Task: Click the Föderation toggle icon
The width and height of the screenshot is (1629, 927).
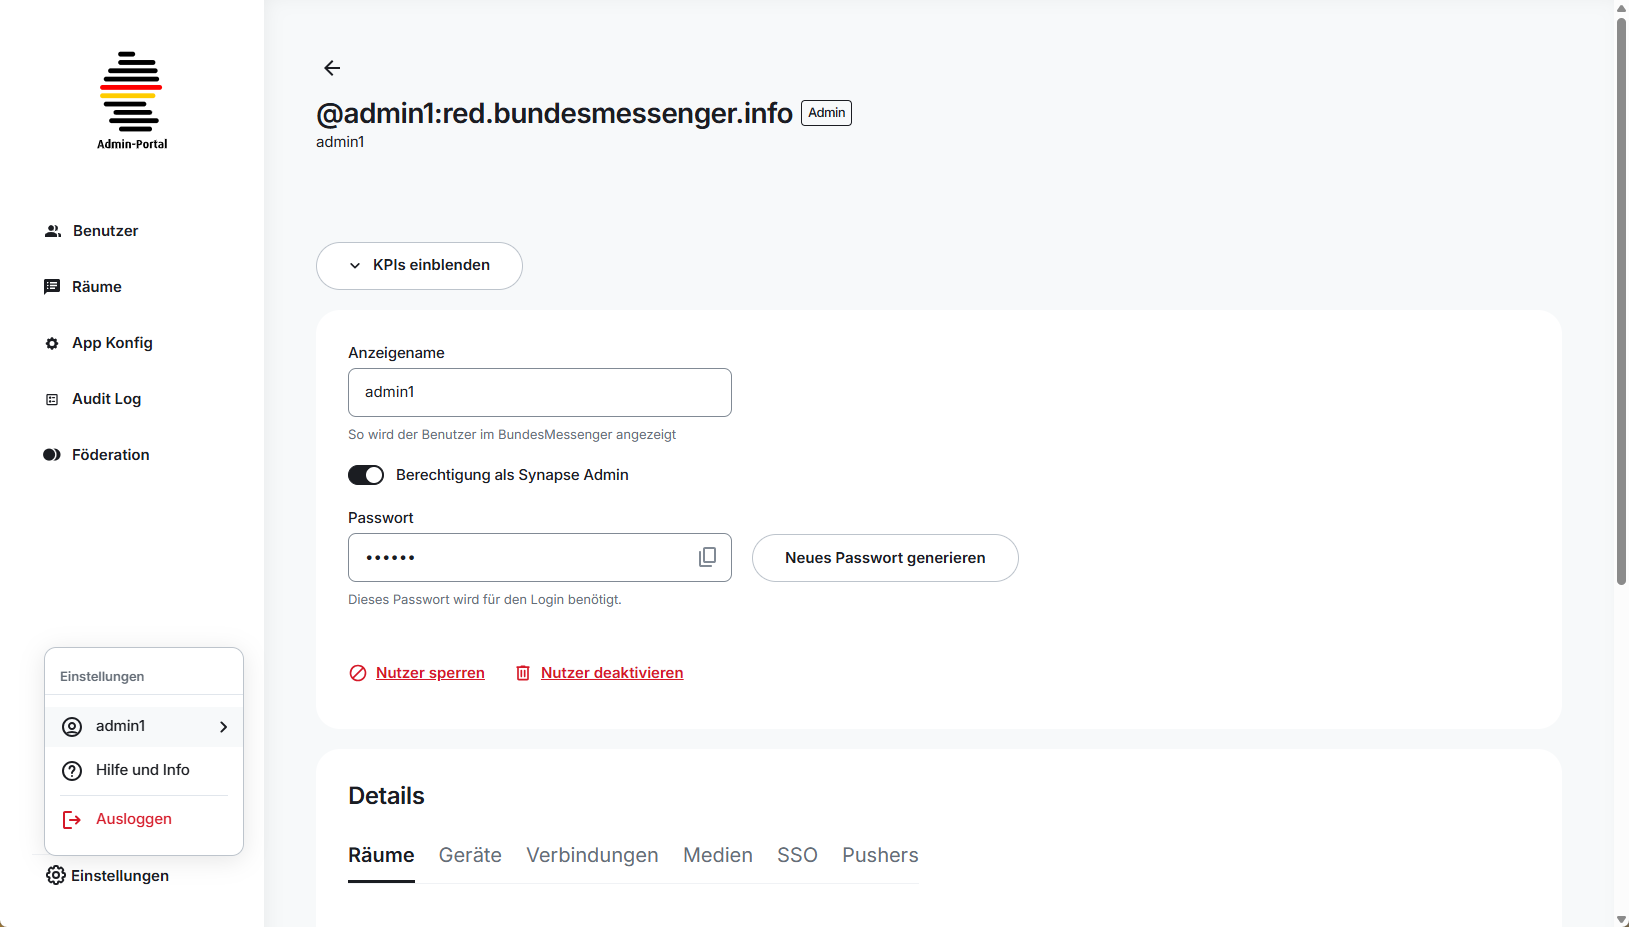Action: click(x=52, y=455)
